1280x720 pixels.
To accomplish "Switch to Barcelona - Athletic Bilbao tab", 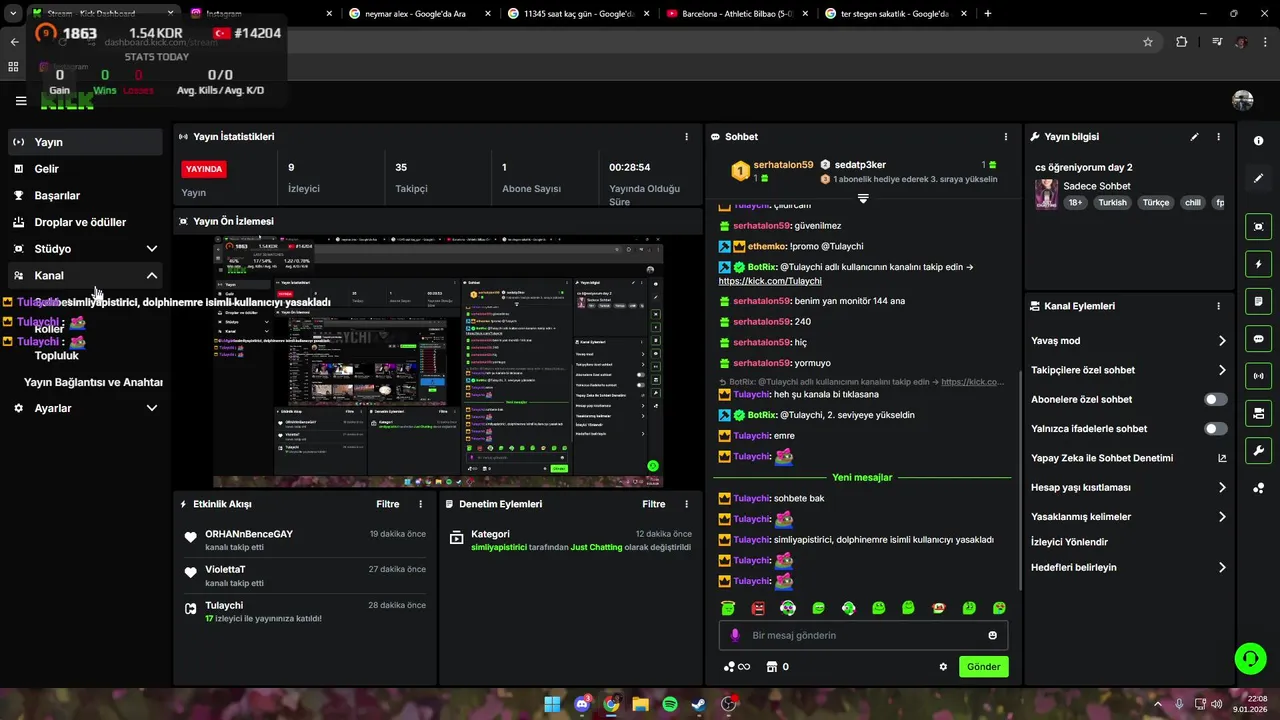I will (738, 14).
